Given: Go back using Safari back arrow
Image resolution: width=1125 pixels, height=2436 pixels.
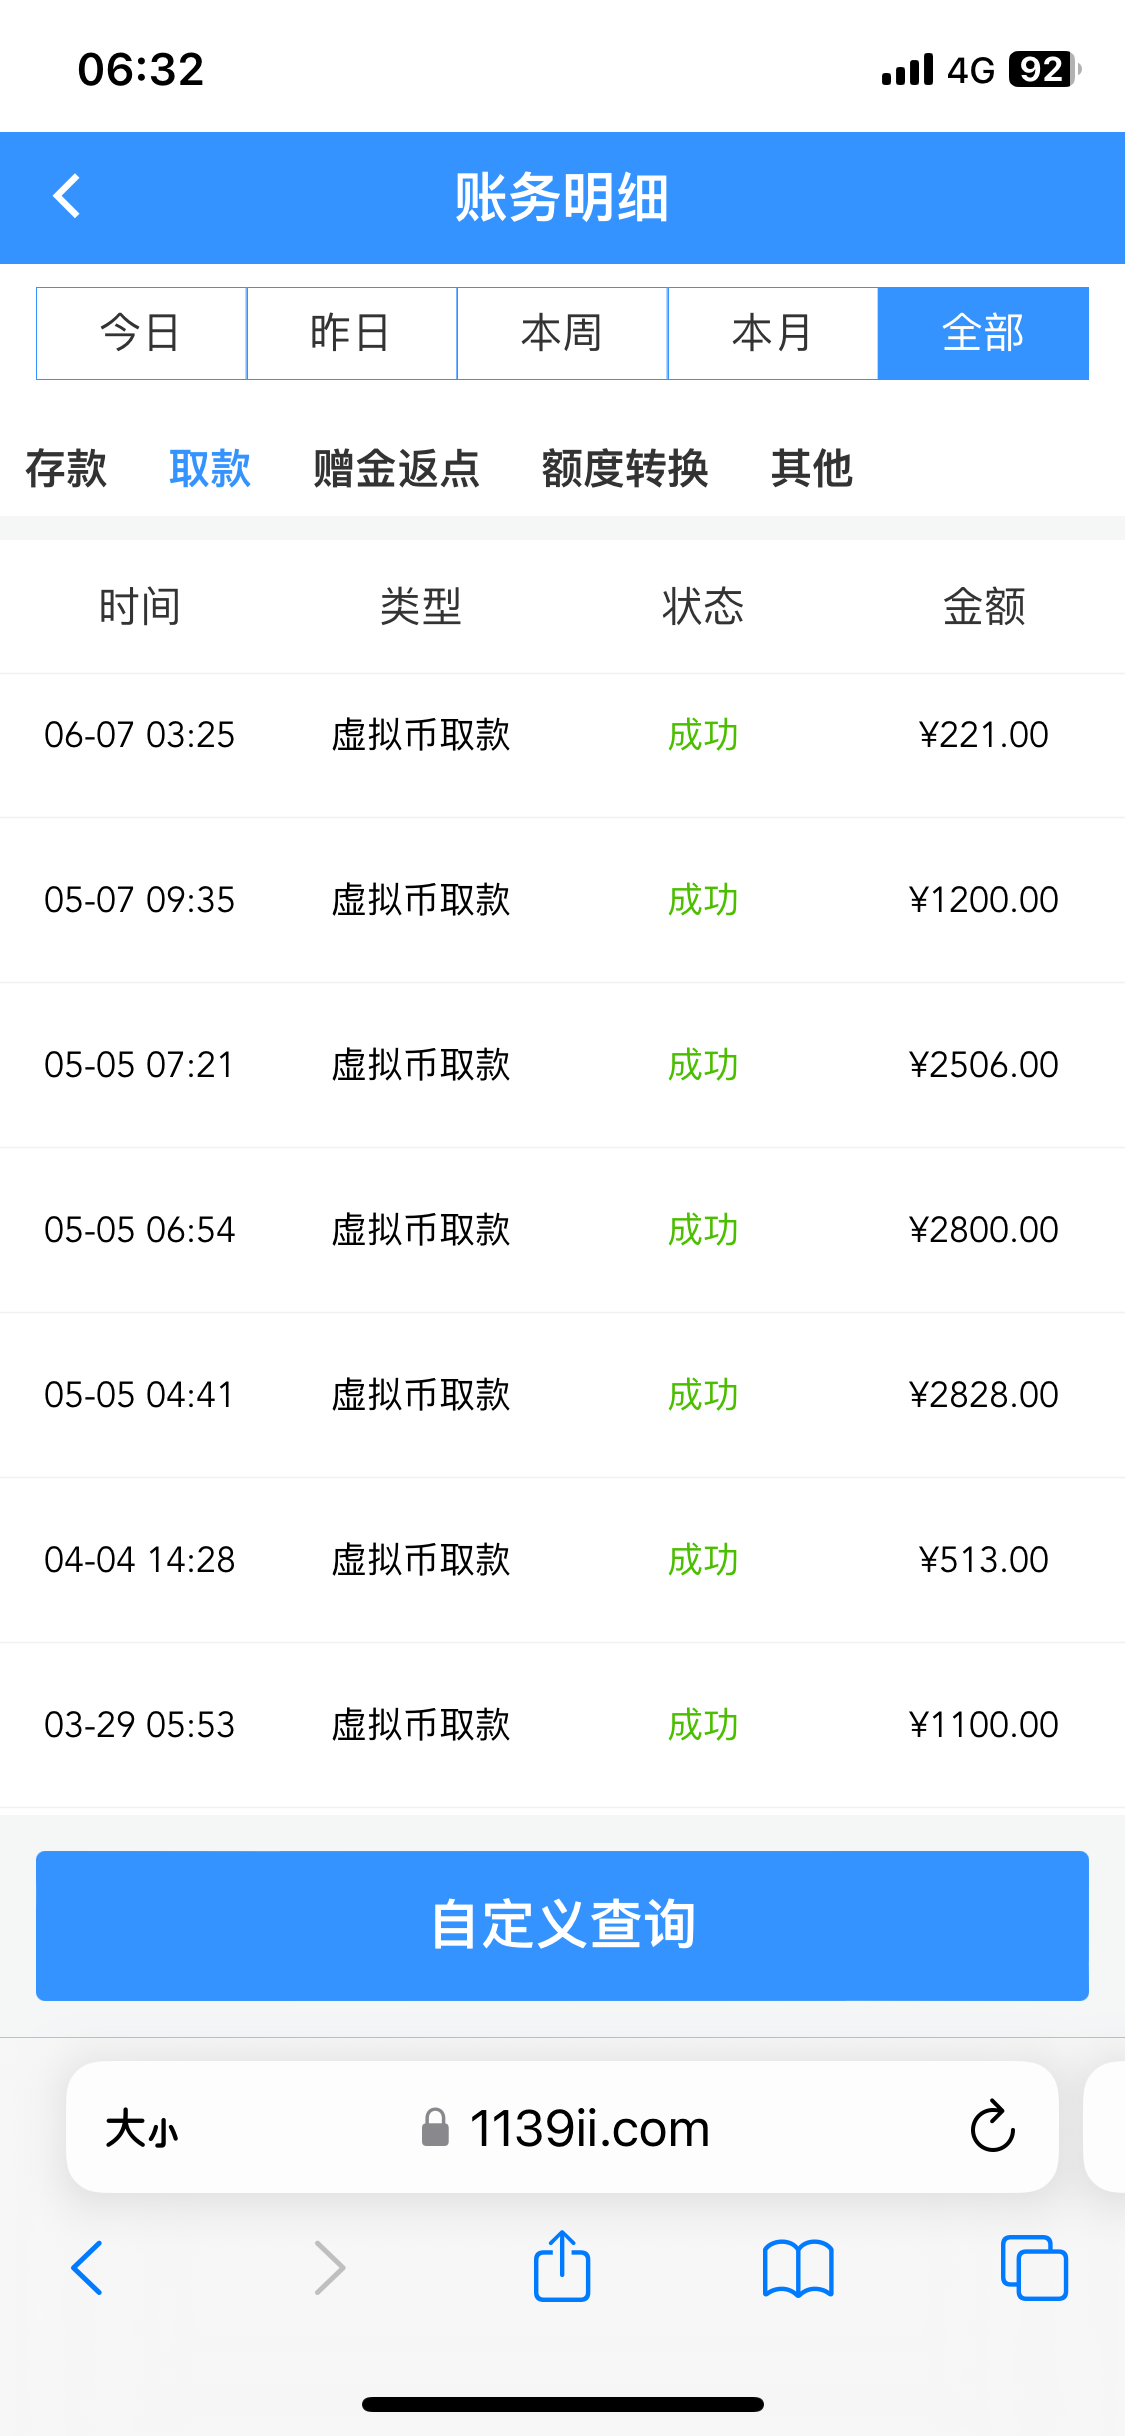Looking at the screenshot, I should coord(87,2267).
